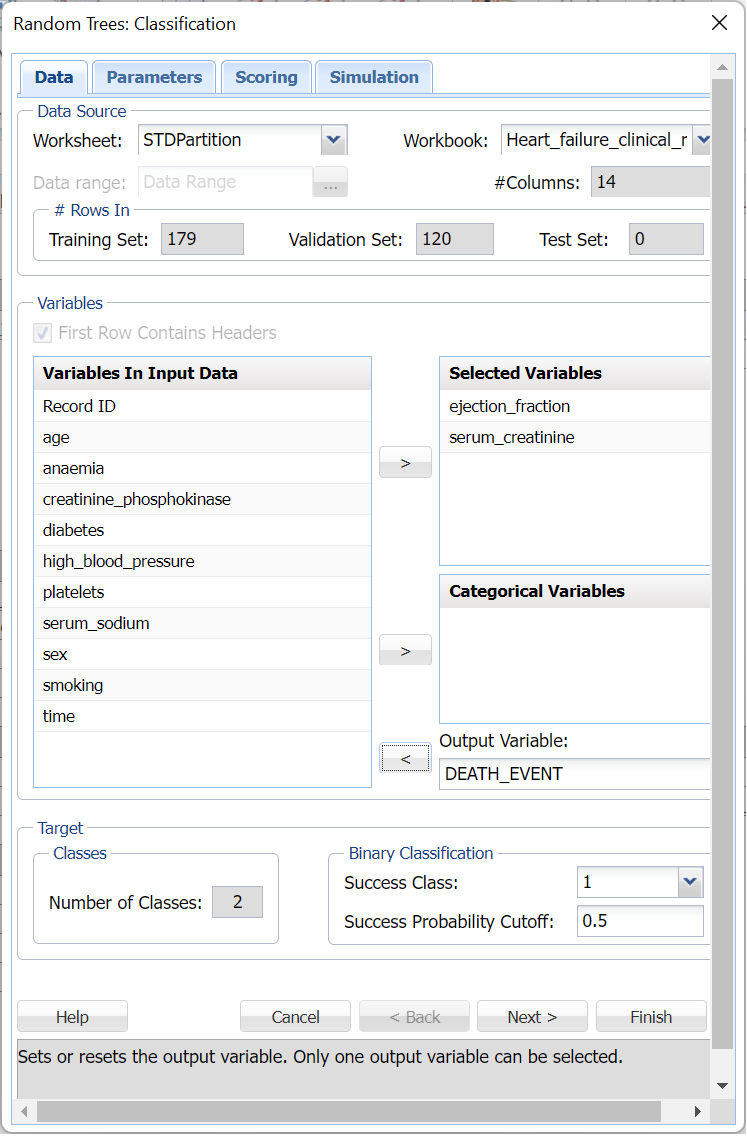Click the Data range ellipsis button
747x1136 pixels.
click(x=330, y=183)
